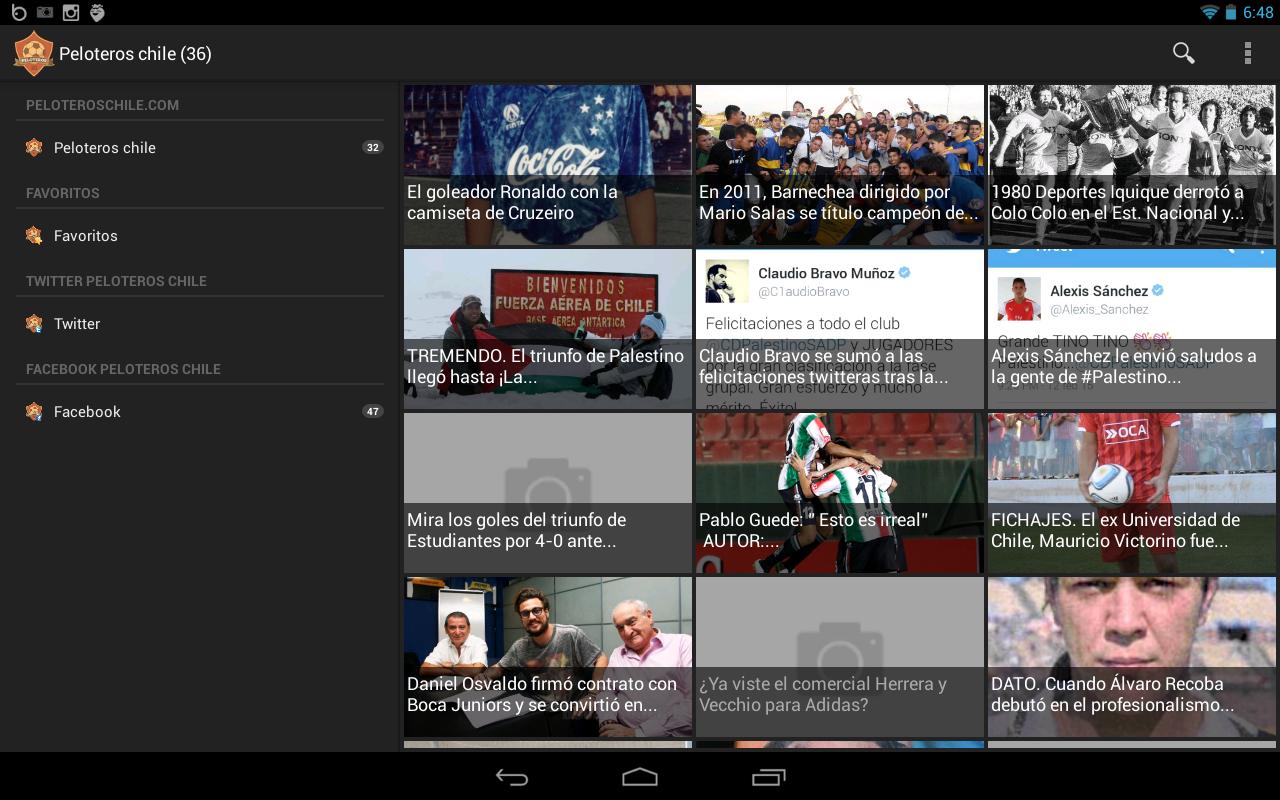1280x800 pixels.
Task: Open the Álvaro Recoba debut article
Action: click(1132, 656)
